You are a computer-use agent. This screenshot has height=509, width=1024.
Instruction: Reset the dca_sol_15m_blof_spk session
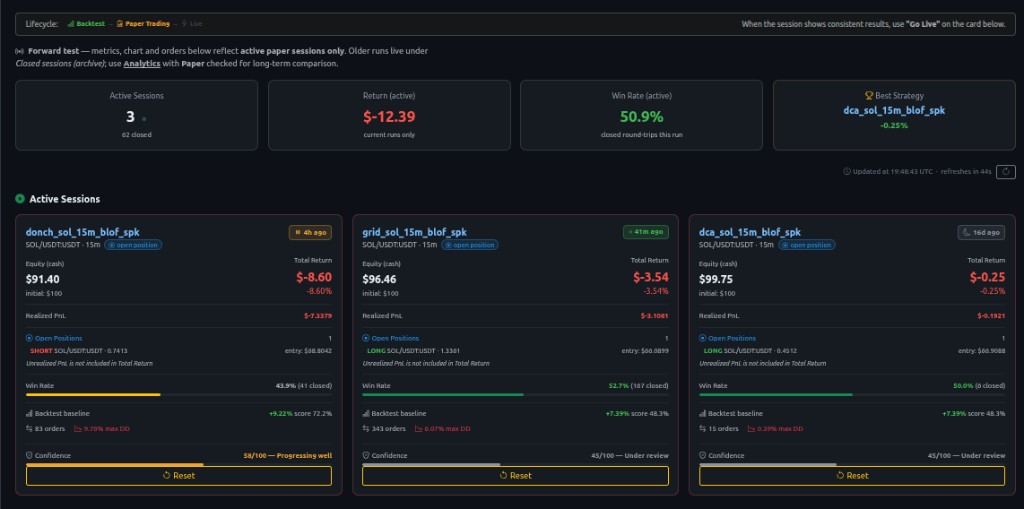pyautogui.click(x=852, y=476)
